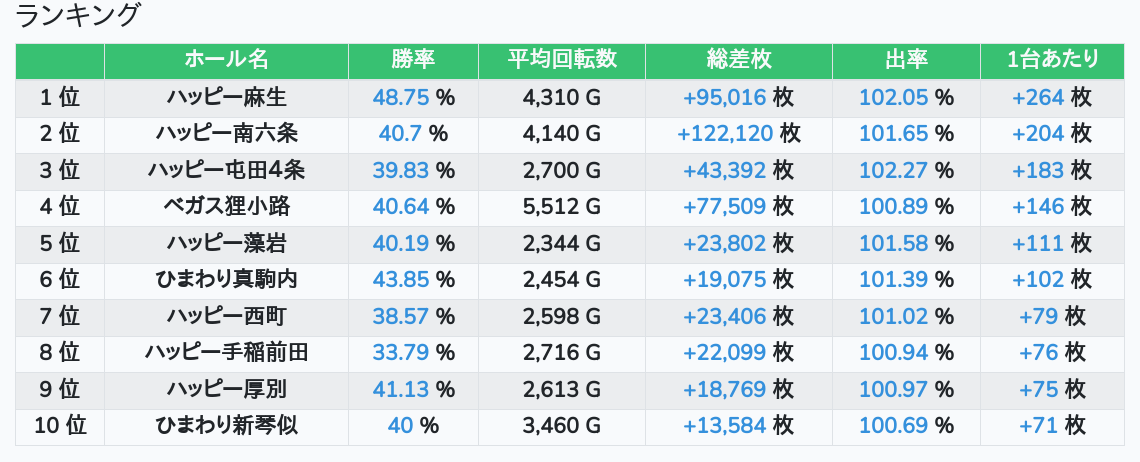Click ハッピー厚別 hall name

[x=226, y=389]
